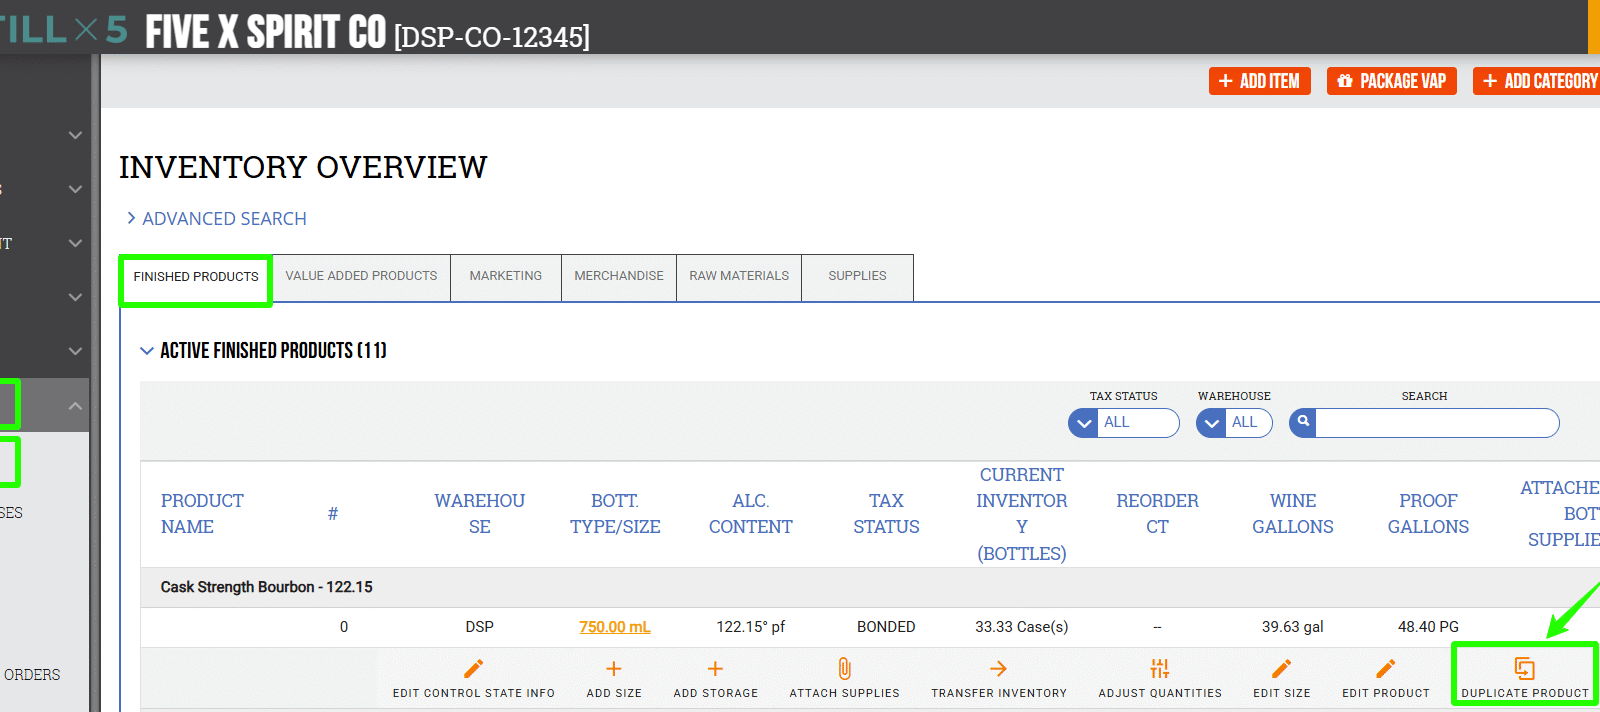The image size is (1600, 712).
Task: Click the Add Storage plus icon
Action: coord(715,669)
